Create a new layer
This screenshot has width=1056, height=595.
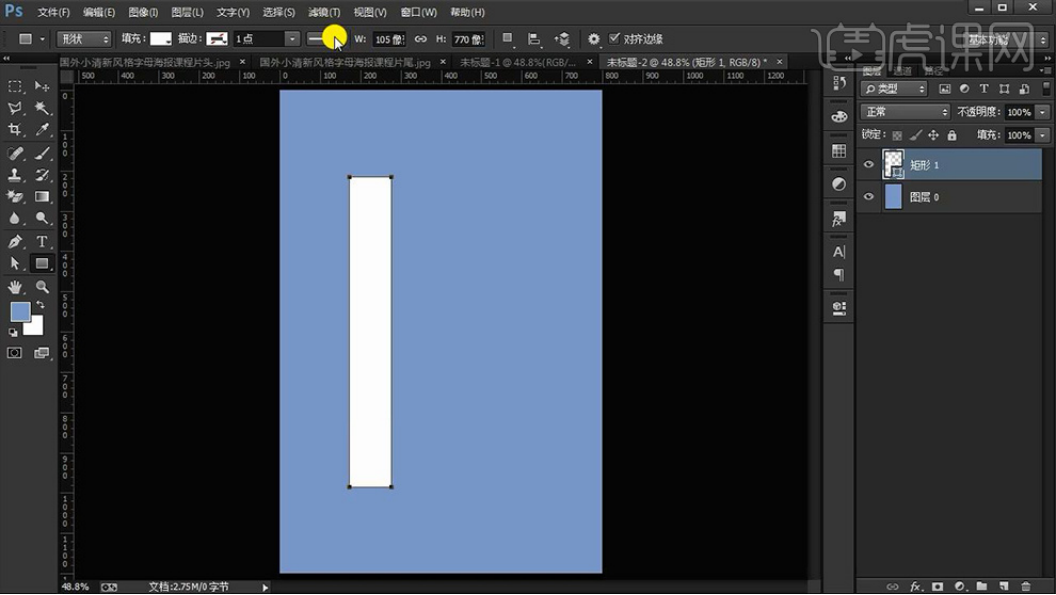[x=1003, y=586]
